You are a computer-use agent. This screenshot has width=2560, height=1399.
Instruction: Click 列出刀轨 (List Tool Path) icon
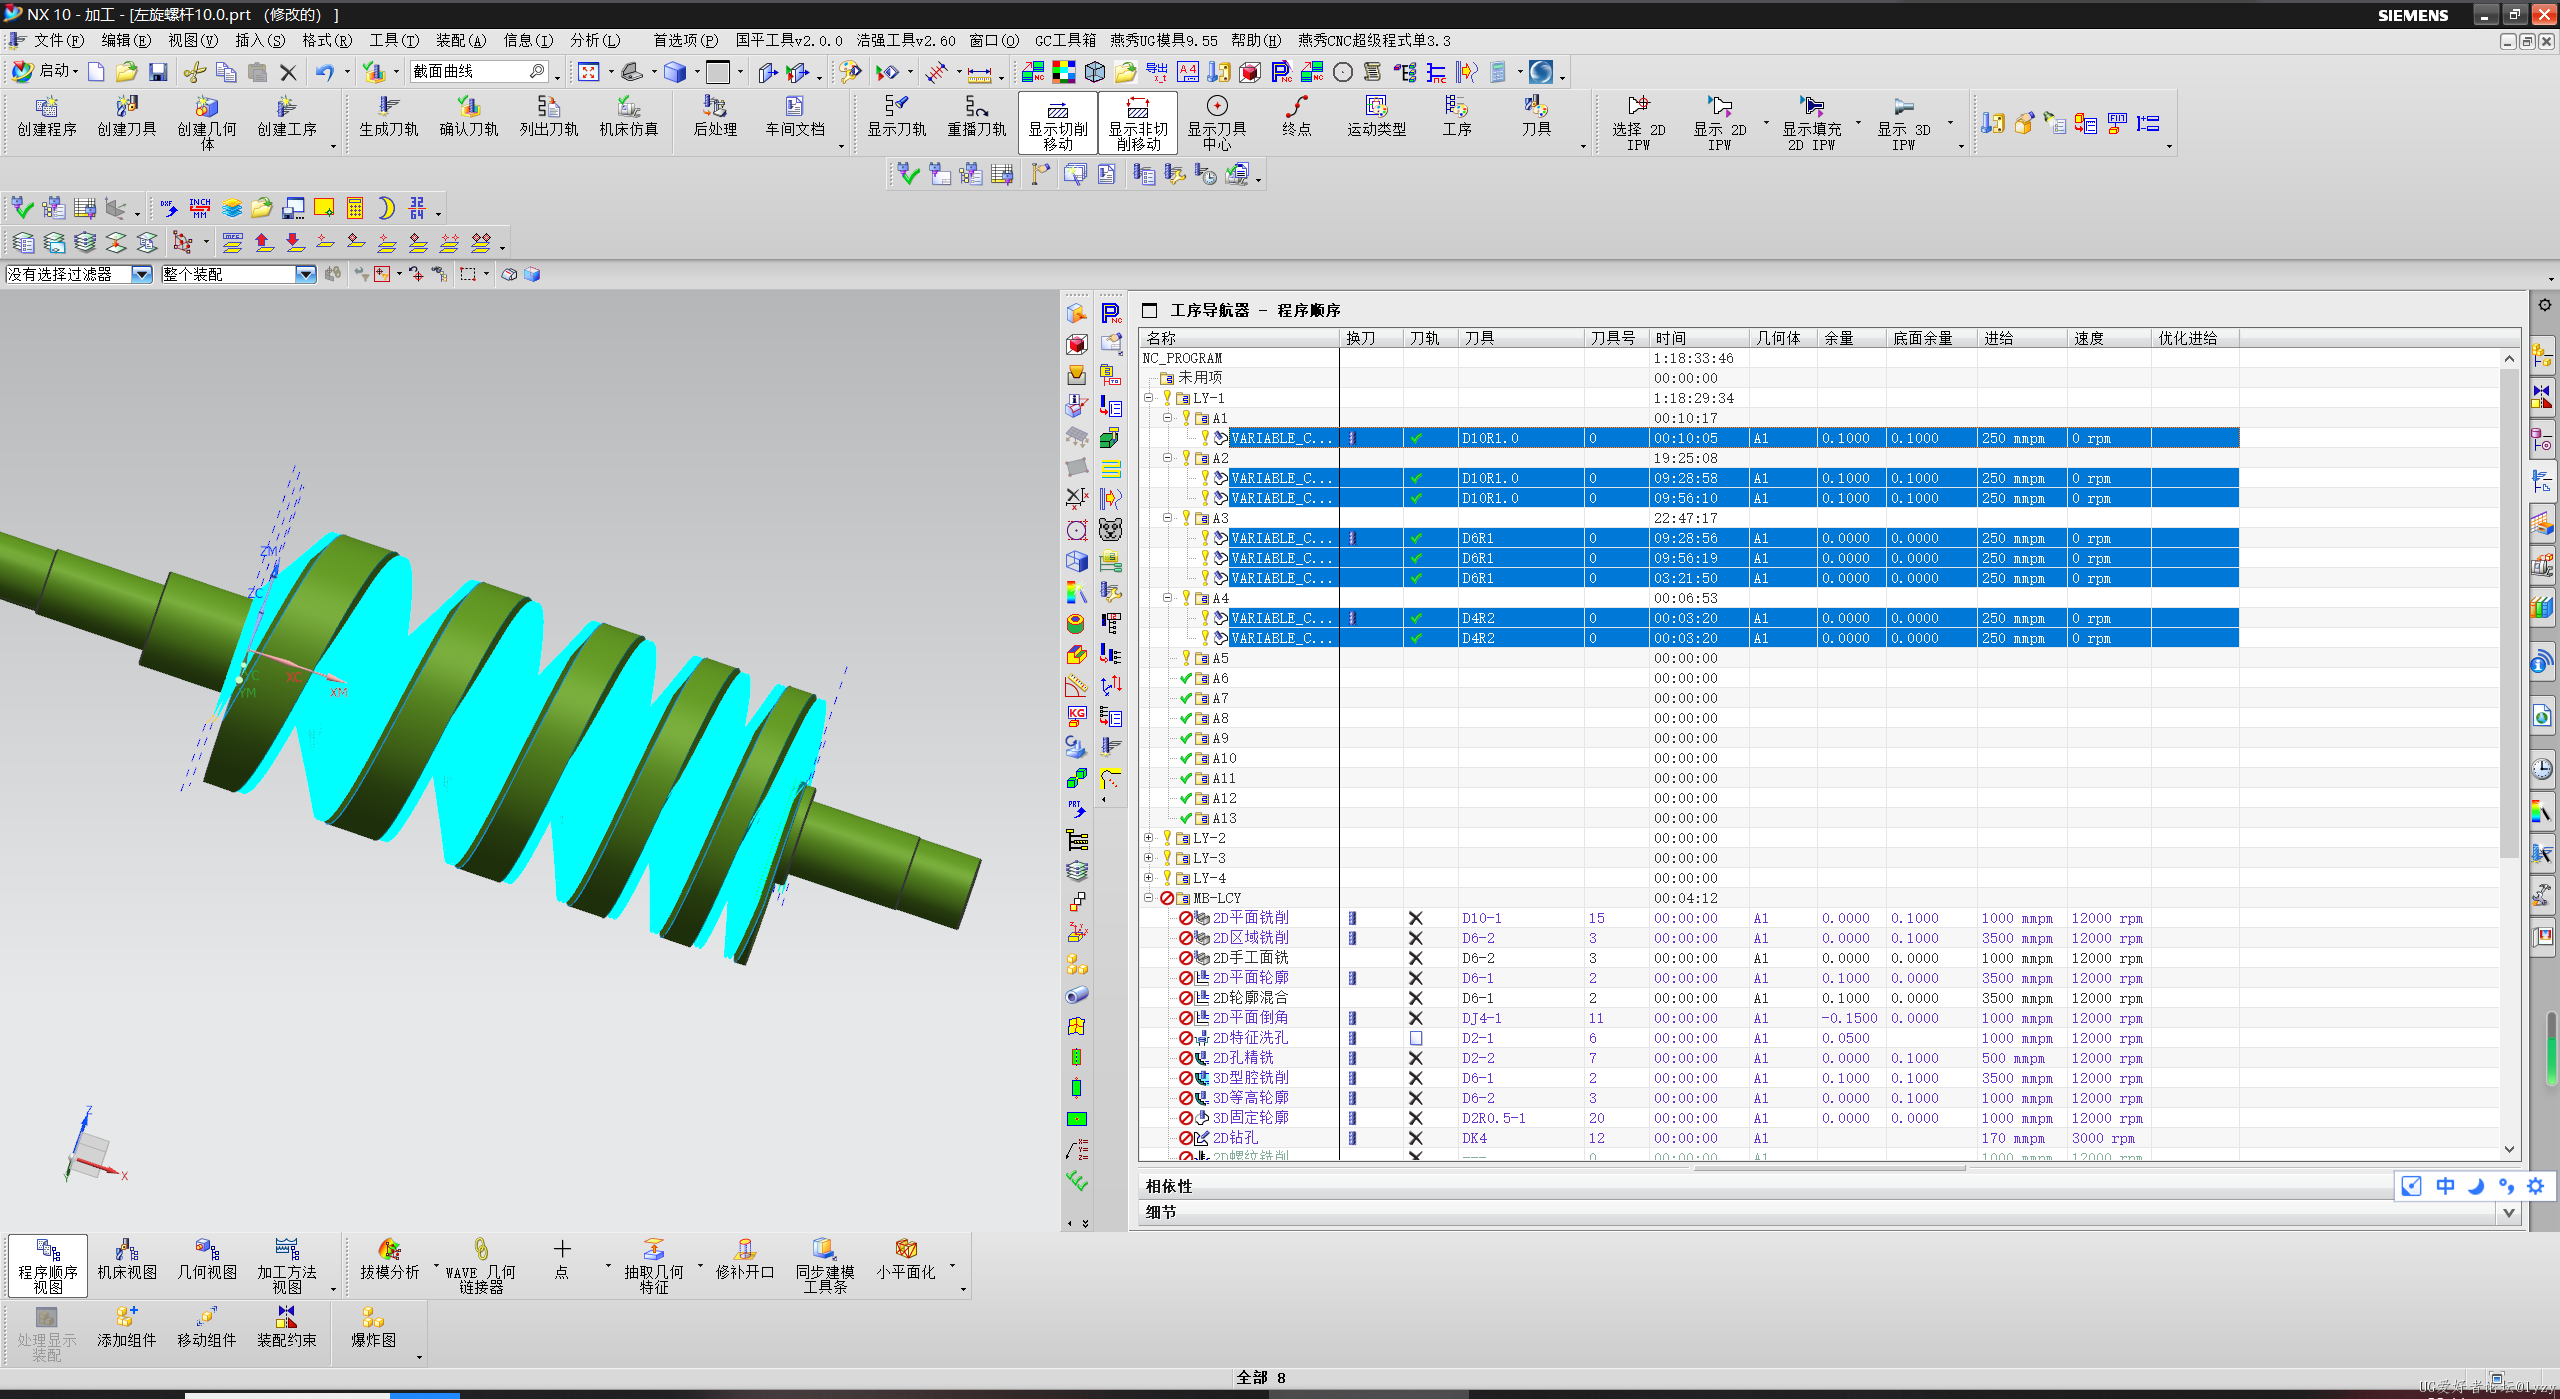[x=549, y=117]
